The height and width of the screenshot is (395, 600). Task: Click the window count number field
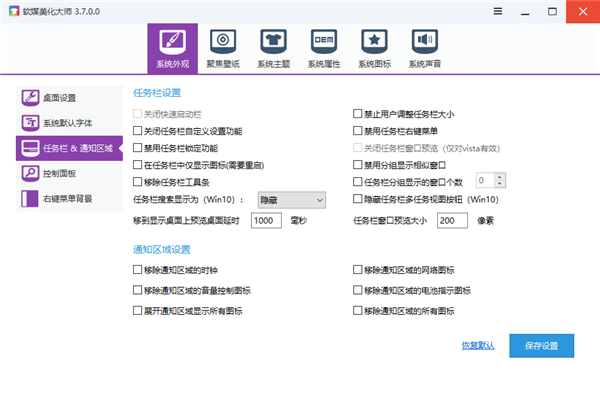pos(486,180)
